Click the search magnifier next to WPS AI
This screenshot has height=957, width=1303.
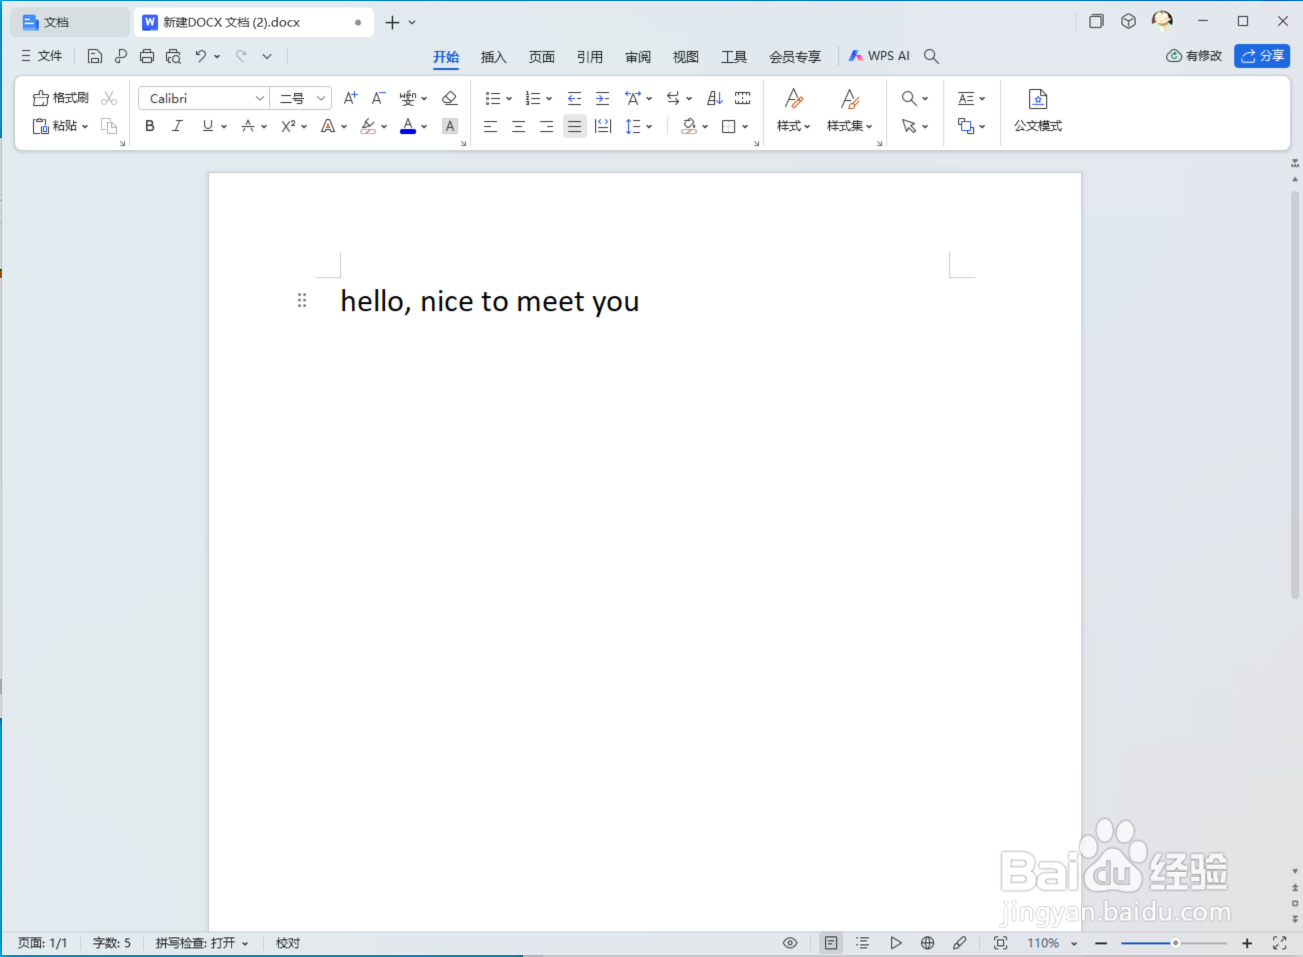tap(931, 57)
